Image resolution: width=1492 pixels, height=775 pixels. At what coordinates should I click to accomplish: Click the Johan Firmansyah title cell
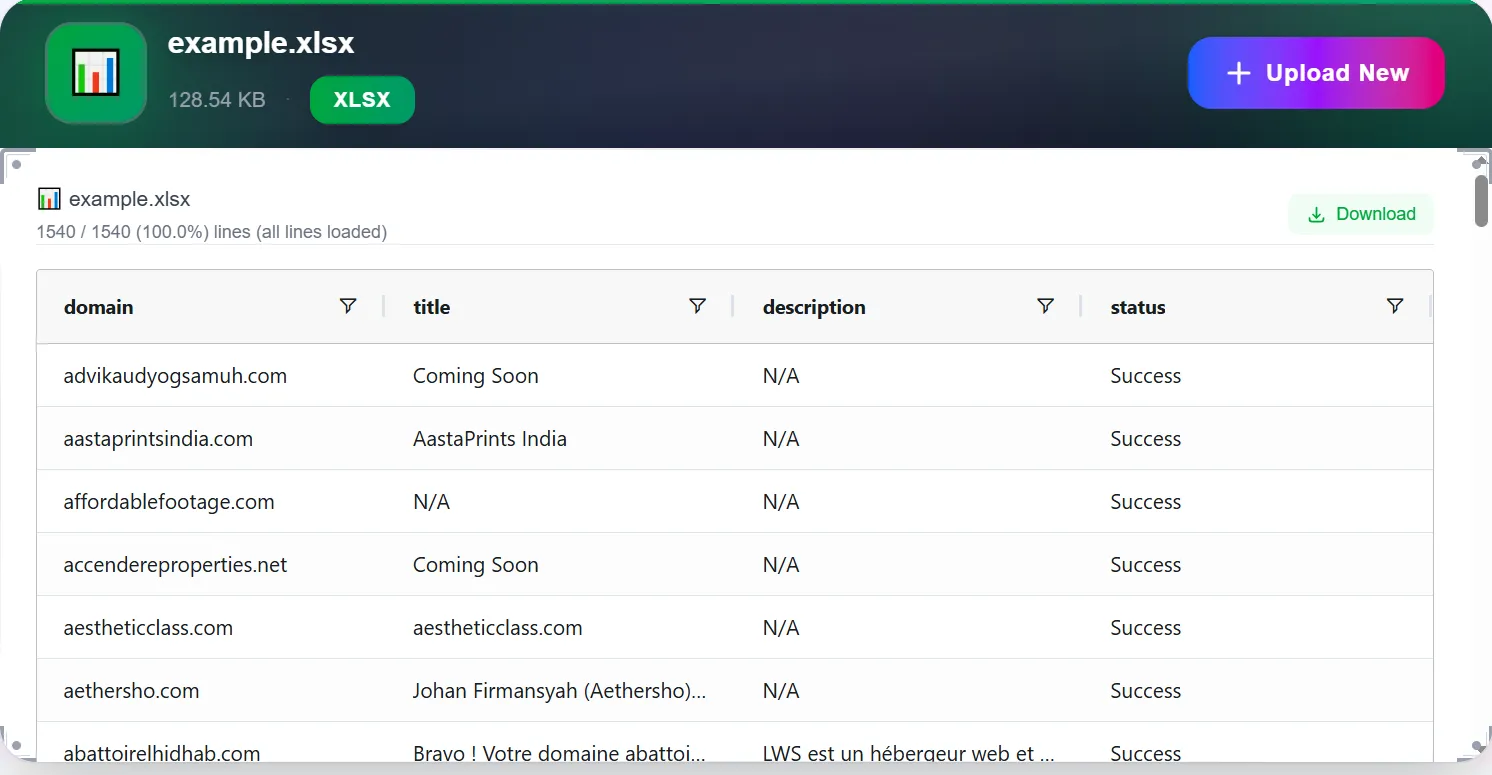[x=559, y=691]
